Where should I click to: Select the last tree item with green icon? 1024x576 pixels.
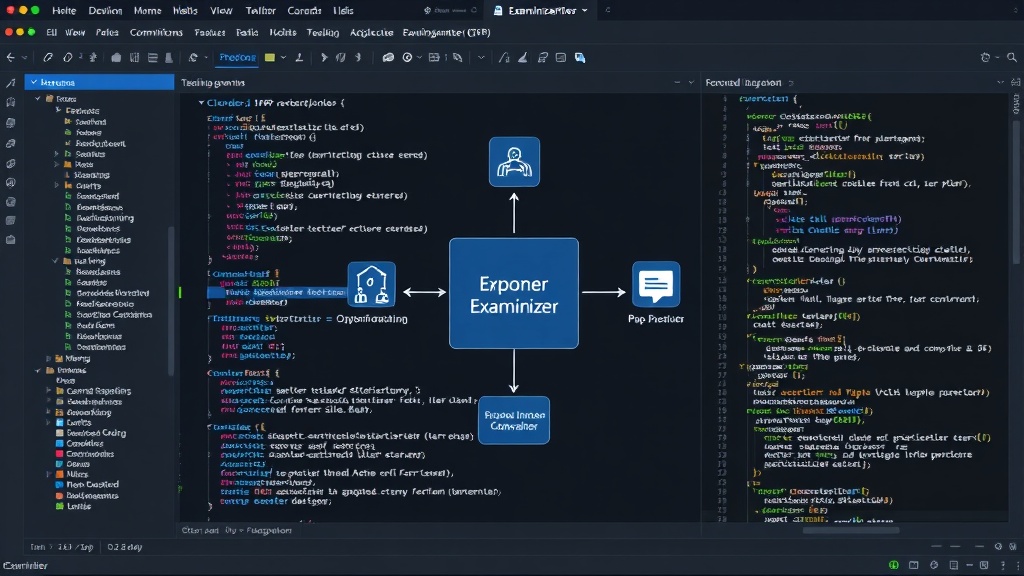coord(73,506)
